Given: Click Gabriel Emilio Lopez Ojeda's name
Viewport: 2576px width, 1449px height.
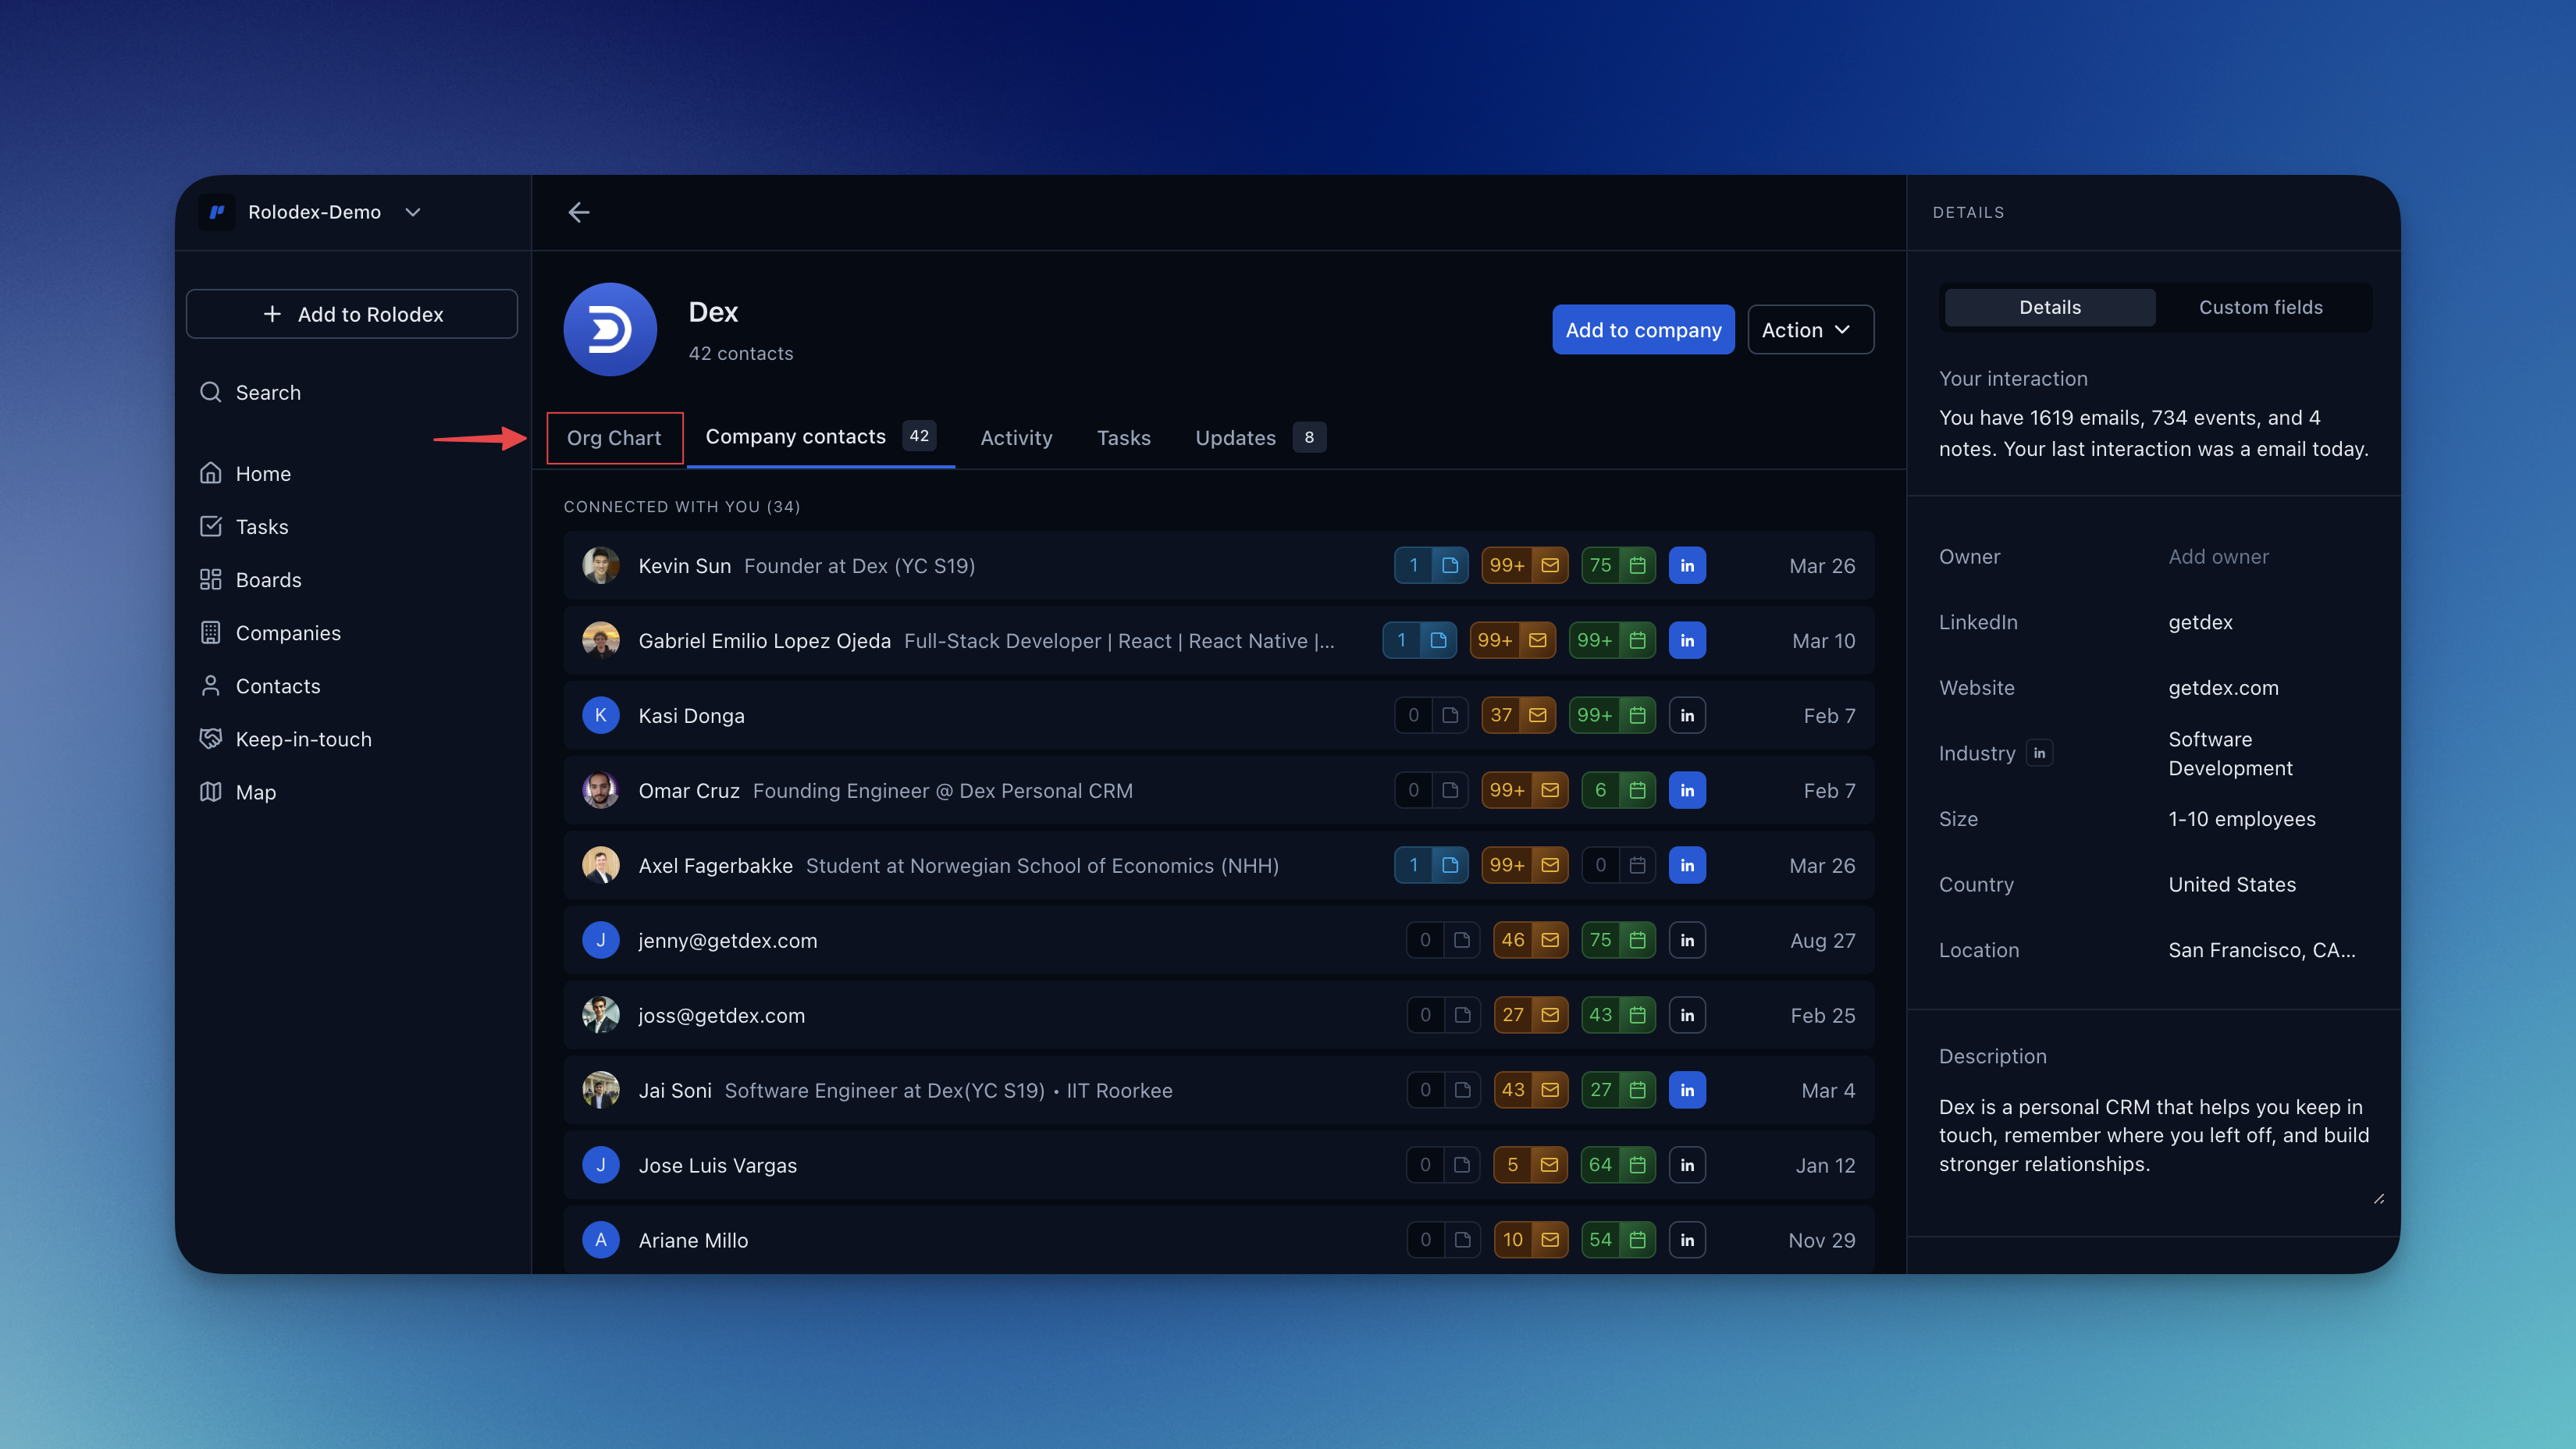Looking at the screenshot, I should tap(764, 641).
